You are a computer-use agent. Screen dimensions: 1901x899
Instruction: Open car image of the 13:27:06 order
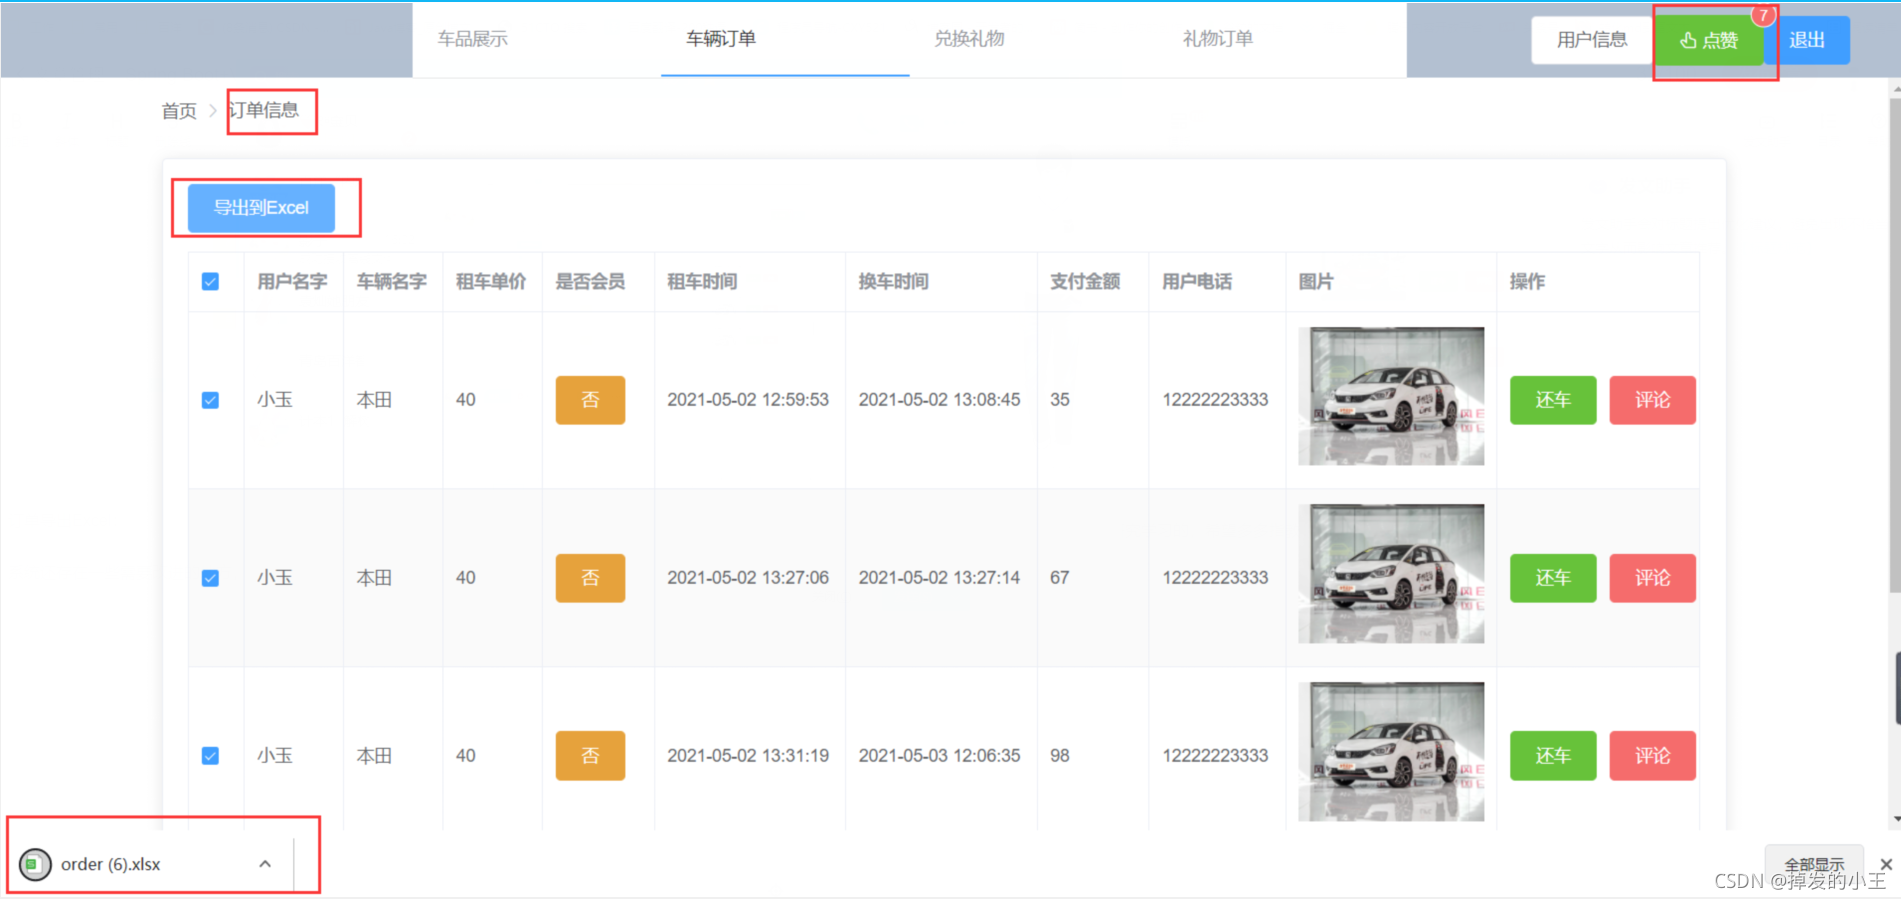(1391, 573)
